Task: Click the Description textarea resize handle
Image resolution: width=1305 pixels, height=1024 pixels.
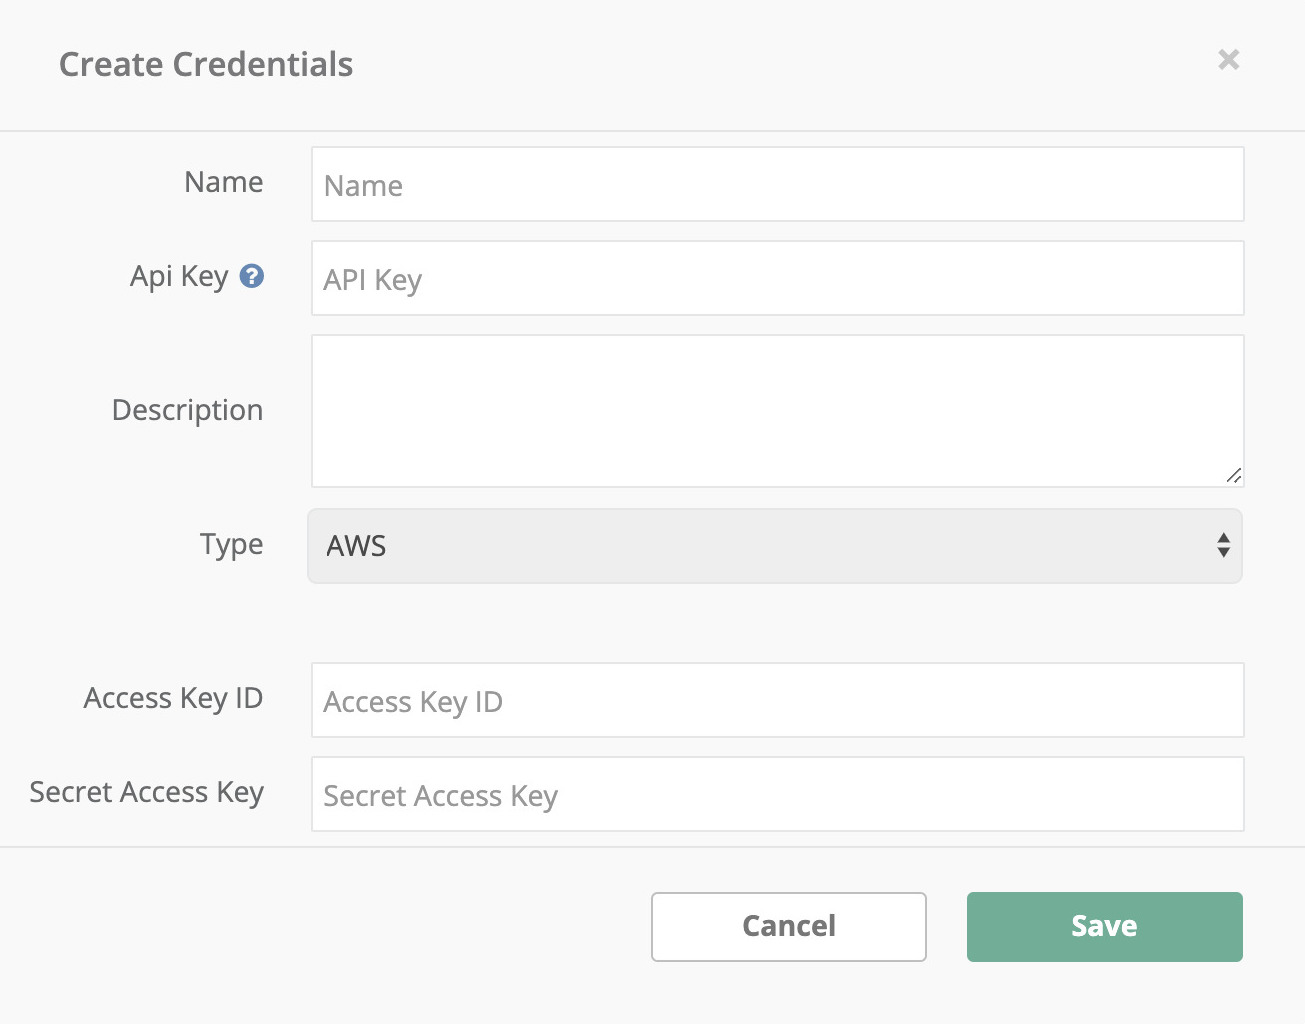Action: [1234, 476]
